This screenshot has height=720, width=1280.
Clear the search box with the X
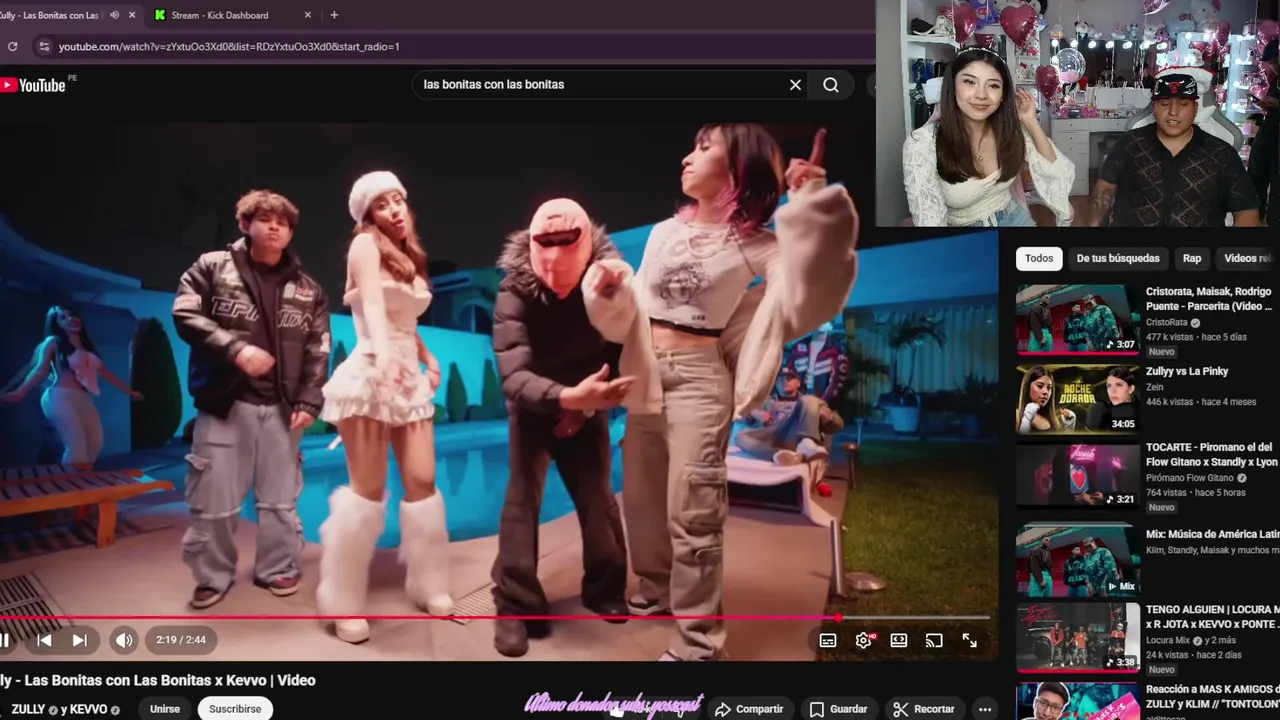point(795,85)
